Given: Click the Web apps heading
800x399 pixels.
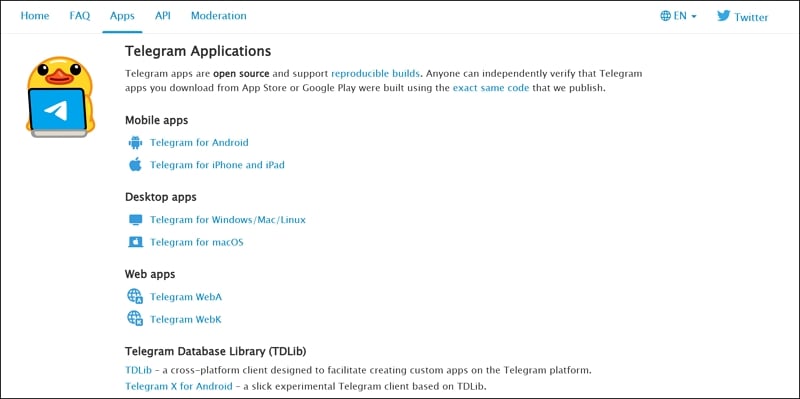Looking at the screenshot, I should [x=150, y=274].
